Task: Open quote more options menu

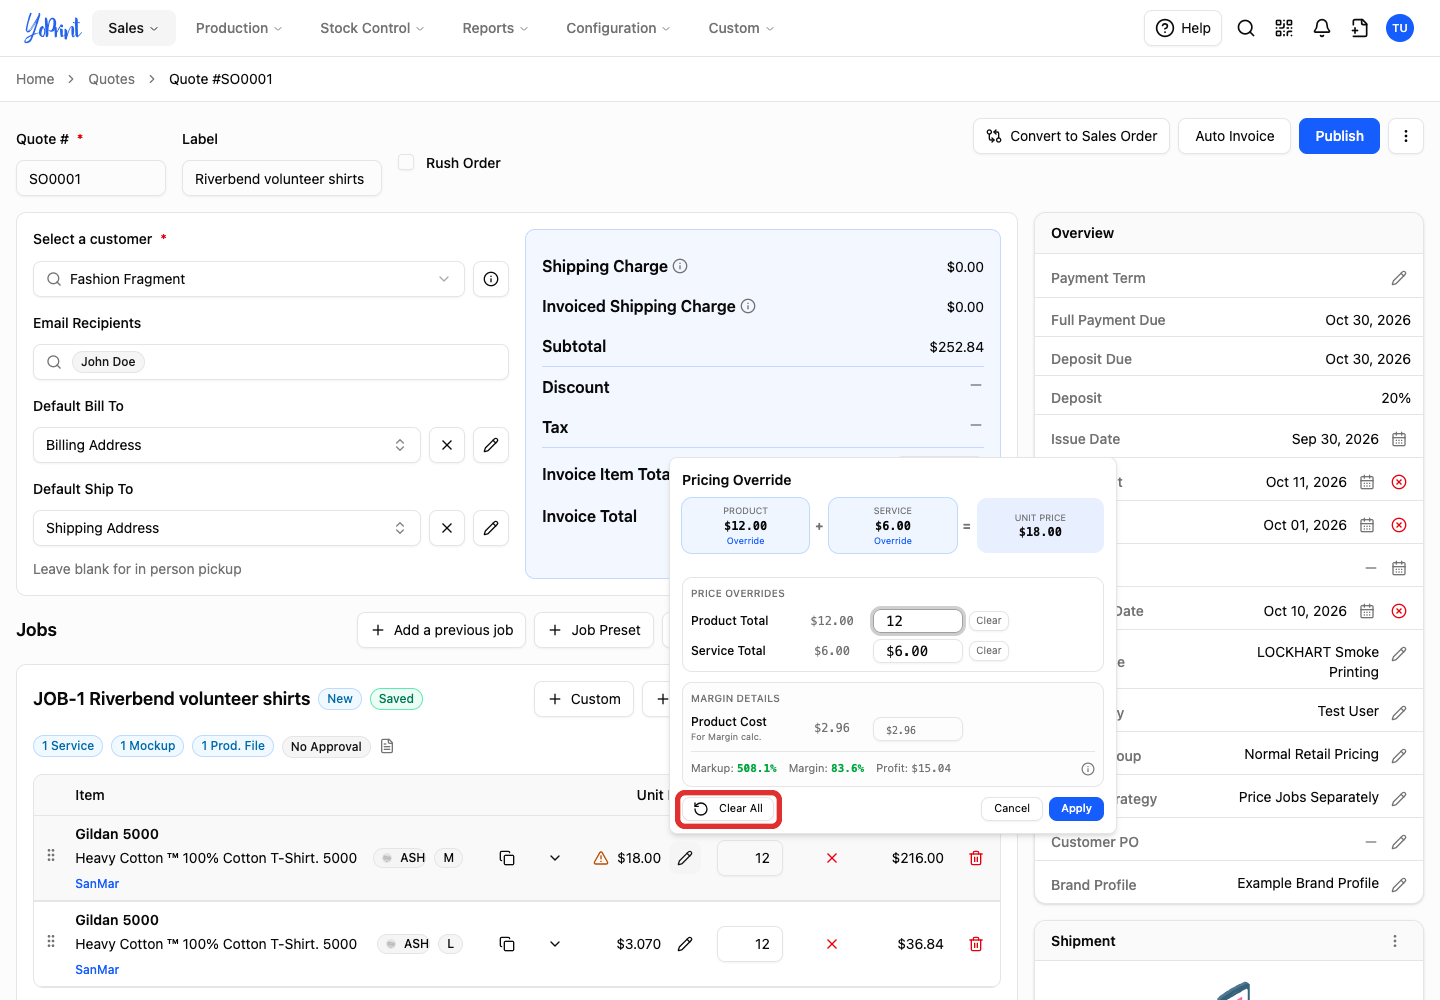Action: [x=1406, y=136]
